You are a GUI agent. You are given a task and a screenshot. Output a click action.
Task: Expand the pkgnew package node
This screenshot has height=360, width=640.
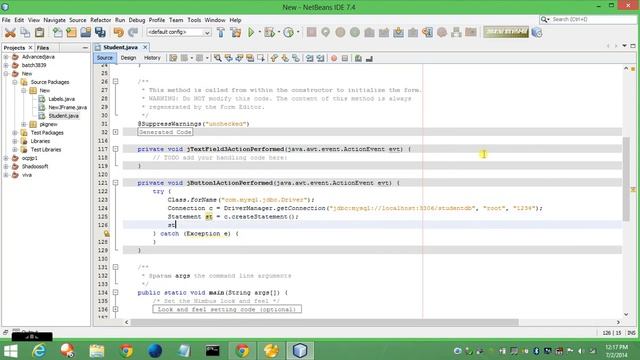24,124
